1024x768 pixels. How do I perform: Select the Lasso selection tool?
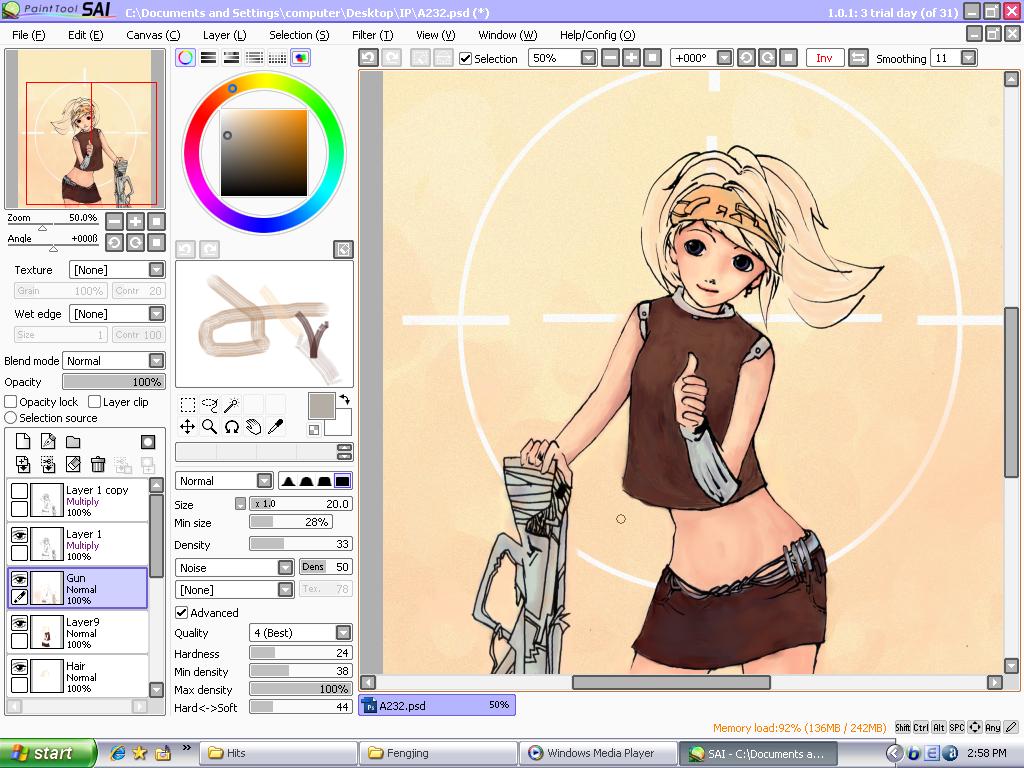tap(211, 405)
